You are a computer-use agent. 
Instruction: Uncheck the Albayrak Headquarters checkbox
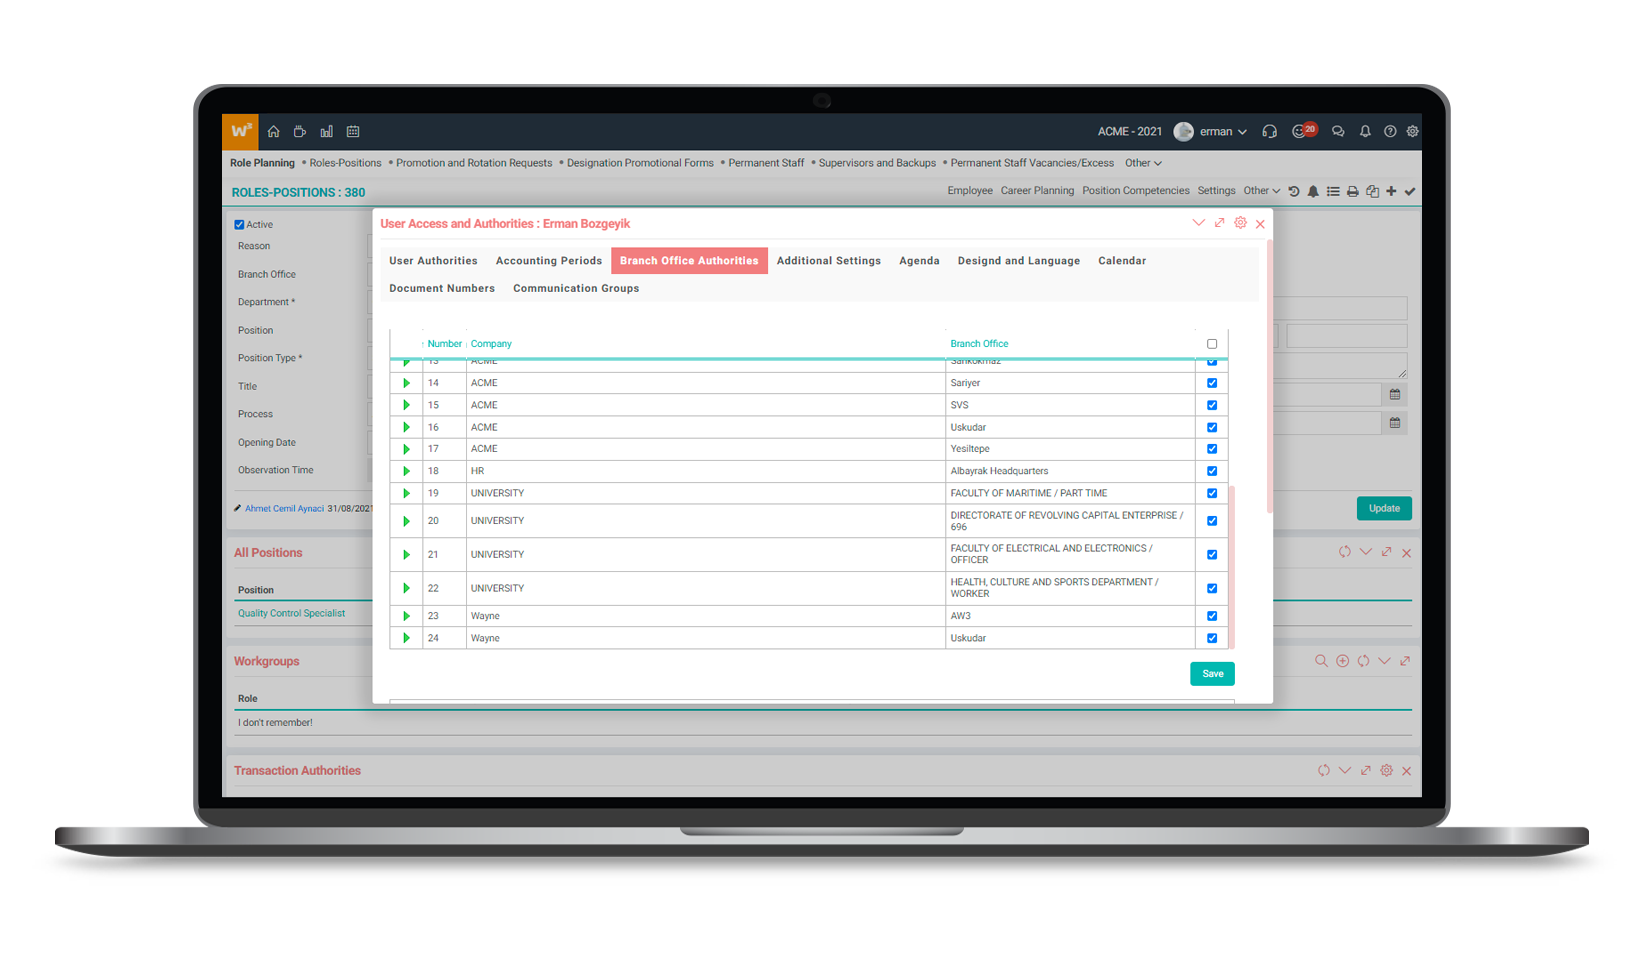1212,471
